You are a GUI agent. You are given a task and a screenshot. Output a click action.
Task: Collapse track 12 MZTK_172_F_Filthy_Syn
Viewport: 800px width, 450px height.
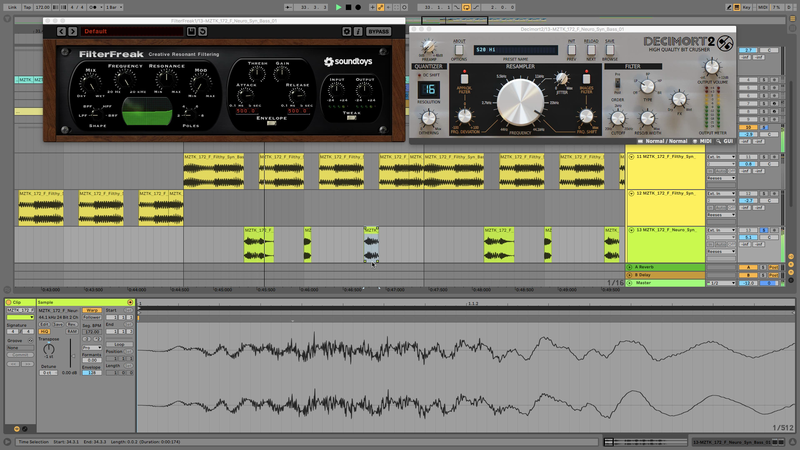[x=631, y=193]
